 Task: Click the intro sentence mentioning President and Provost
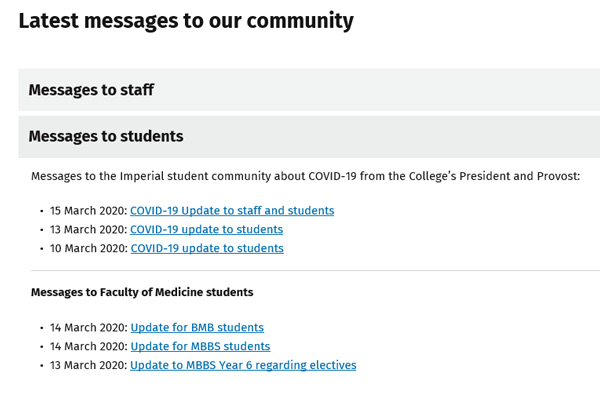pyautogui.click(x=305, y=176)
